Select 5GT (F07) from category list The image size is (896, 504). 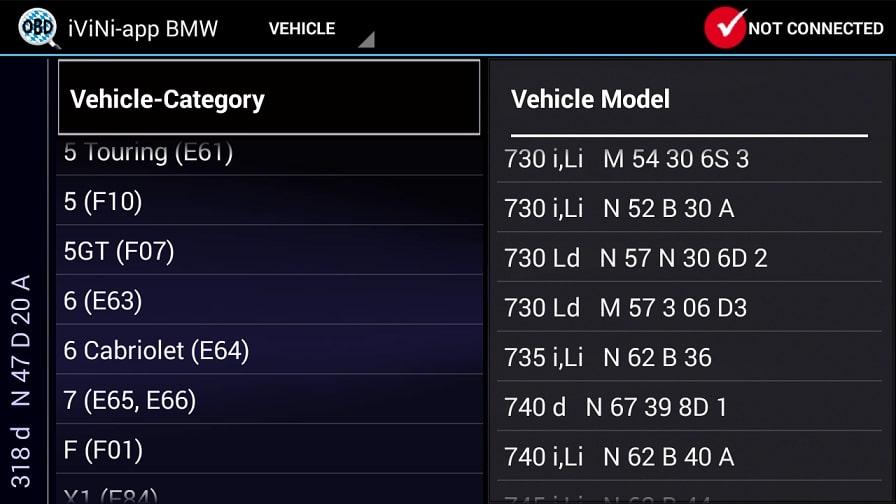click(x=270, y=250)
